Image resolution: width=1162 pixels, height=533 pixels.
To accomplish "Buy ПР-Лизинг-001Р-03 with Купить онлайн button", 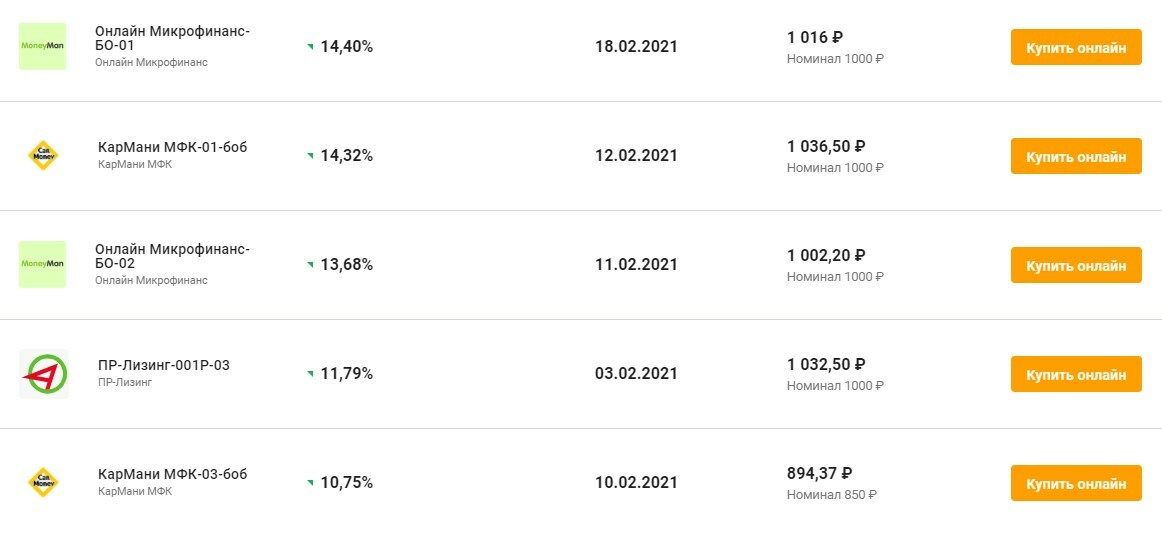I will pos(1075,374).
